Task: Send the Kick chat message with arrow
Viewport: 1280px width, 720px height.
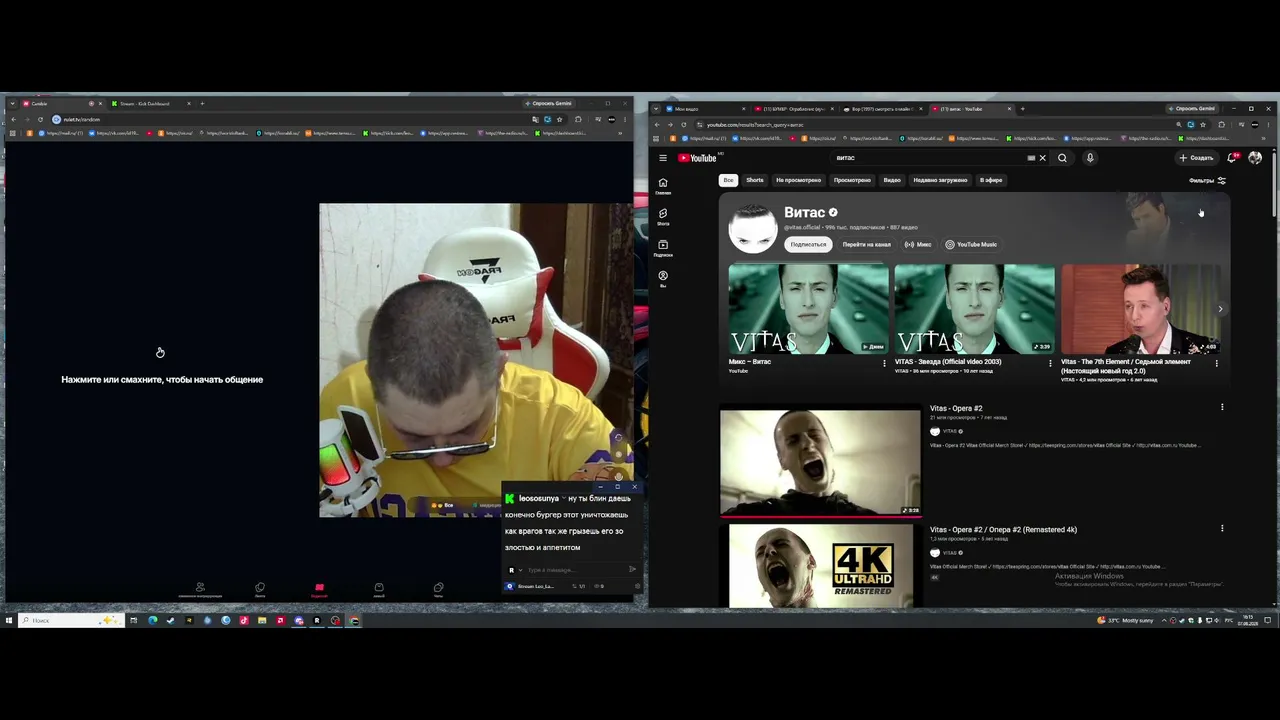Action: tap(632, 570)
